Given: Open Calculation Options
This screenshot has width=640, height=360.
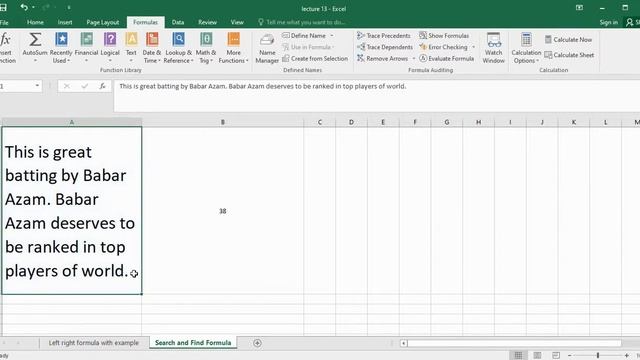Looking at the screenshot, I should [x=526, y=48].
